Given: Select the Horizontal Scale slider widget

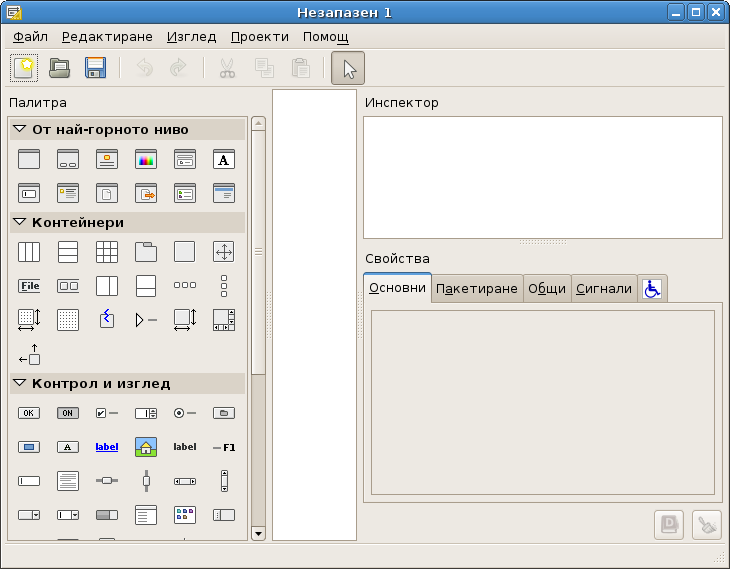Looking at the screenshot, I should pyautogui.click(x=107, y=481).
